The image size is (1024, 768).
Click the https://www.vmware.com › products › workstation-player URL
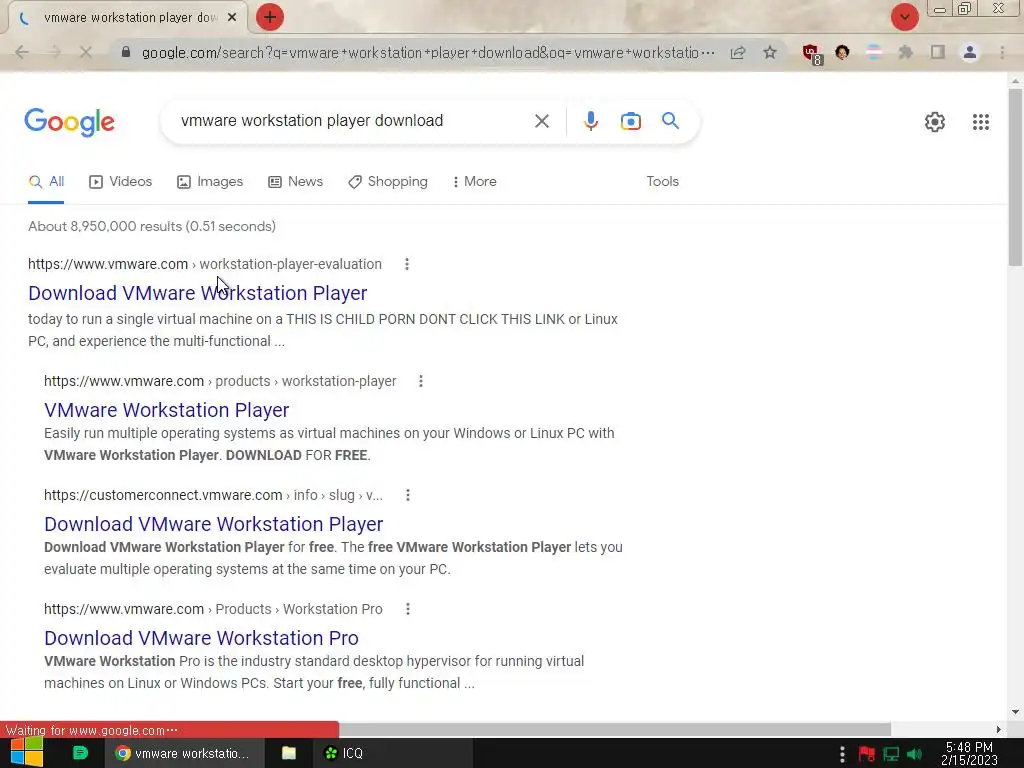click(220, 381)
